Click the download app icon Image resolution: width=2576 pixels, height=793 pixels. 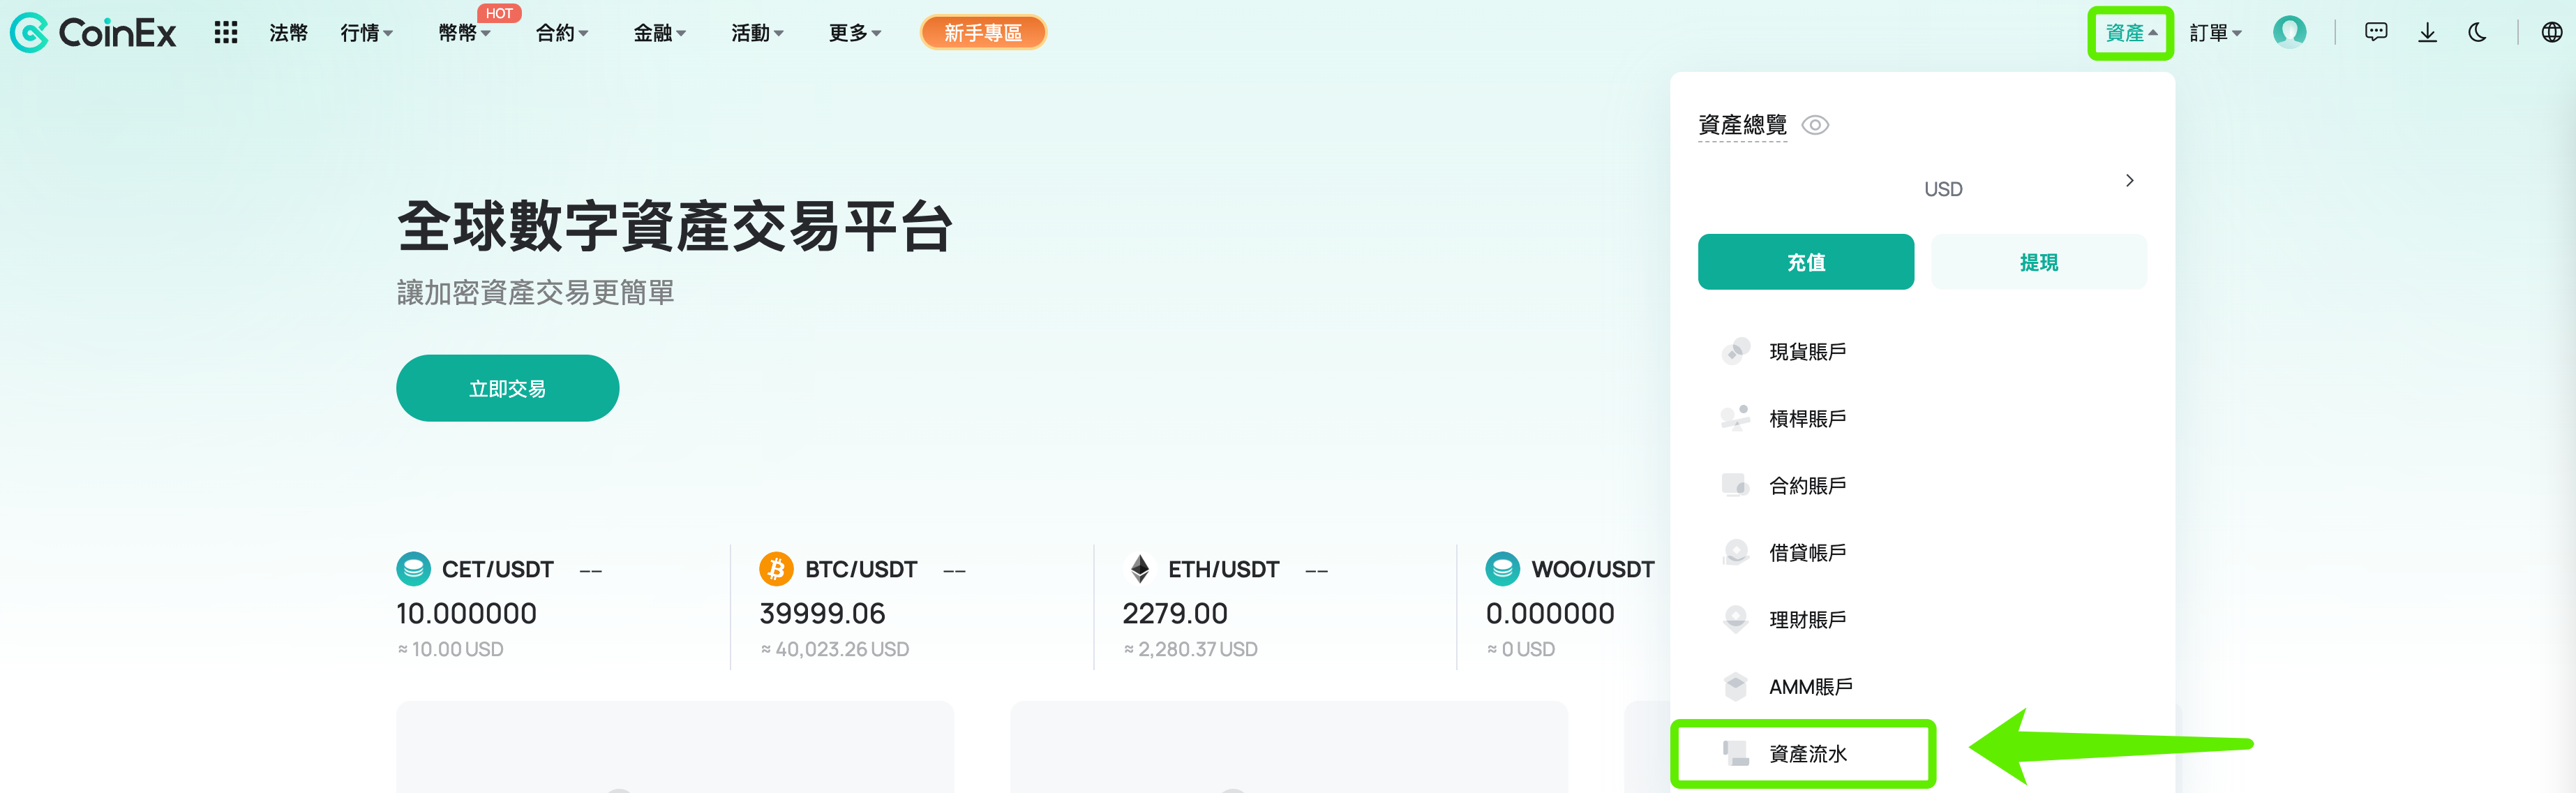[2427, 32]
